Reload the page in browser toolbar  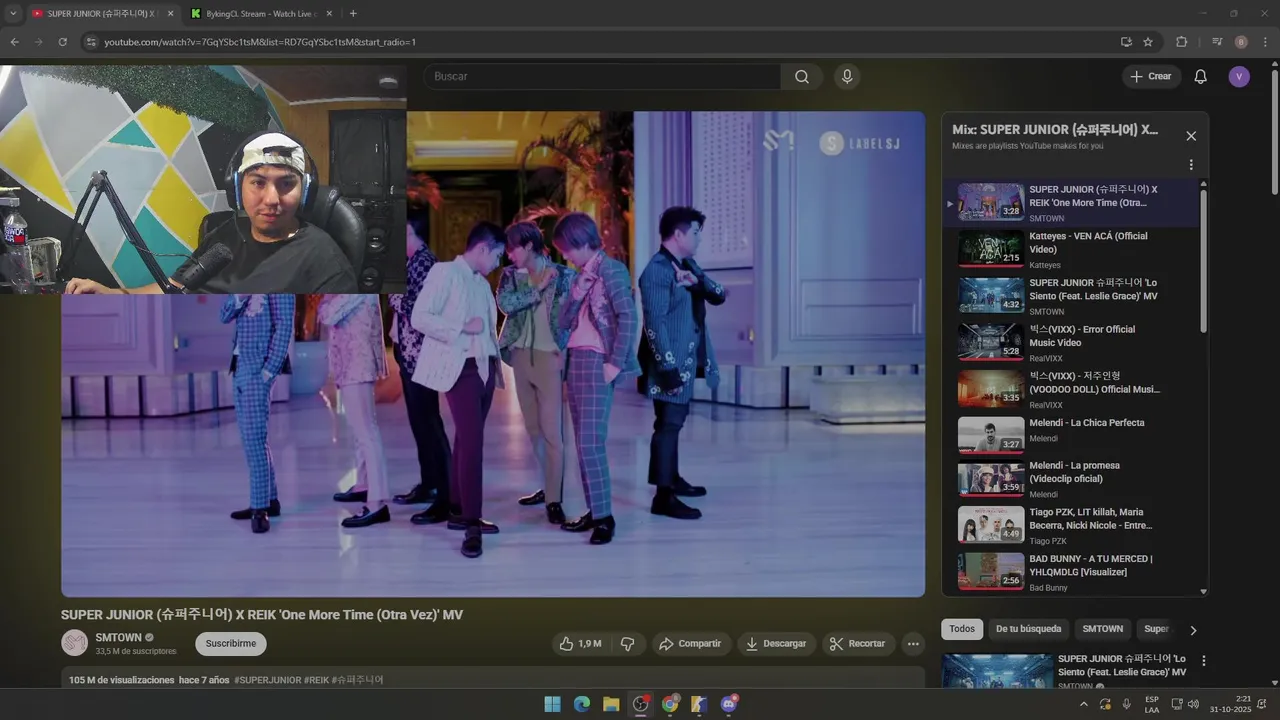(x=62, y=42)
